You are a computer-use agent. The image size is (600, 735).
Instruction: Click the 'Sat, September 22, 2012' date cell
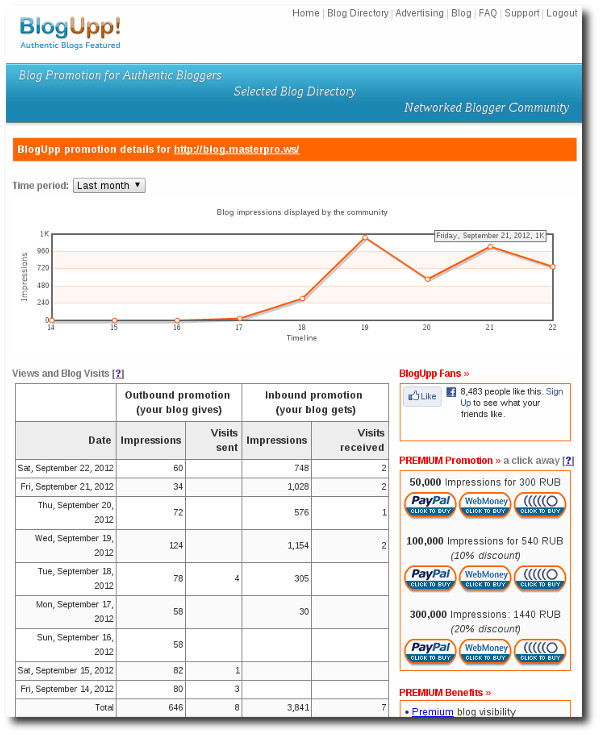66,468
